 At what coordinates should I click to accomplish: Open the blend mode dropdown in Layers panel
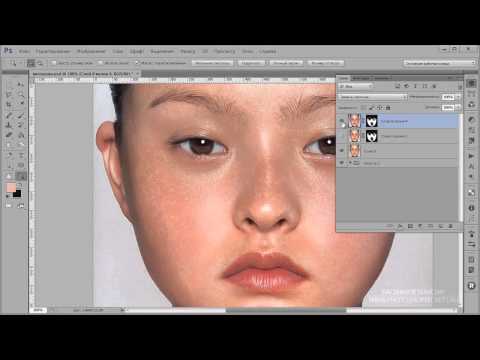pyautogui.click(x=373, y=97)
